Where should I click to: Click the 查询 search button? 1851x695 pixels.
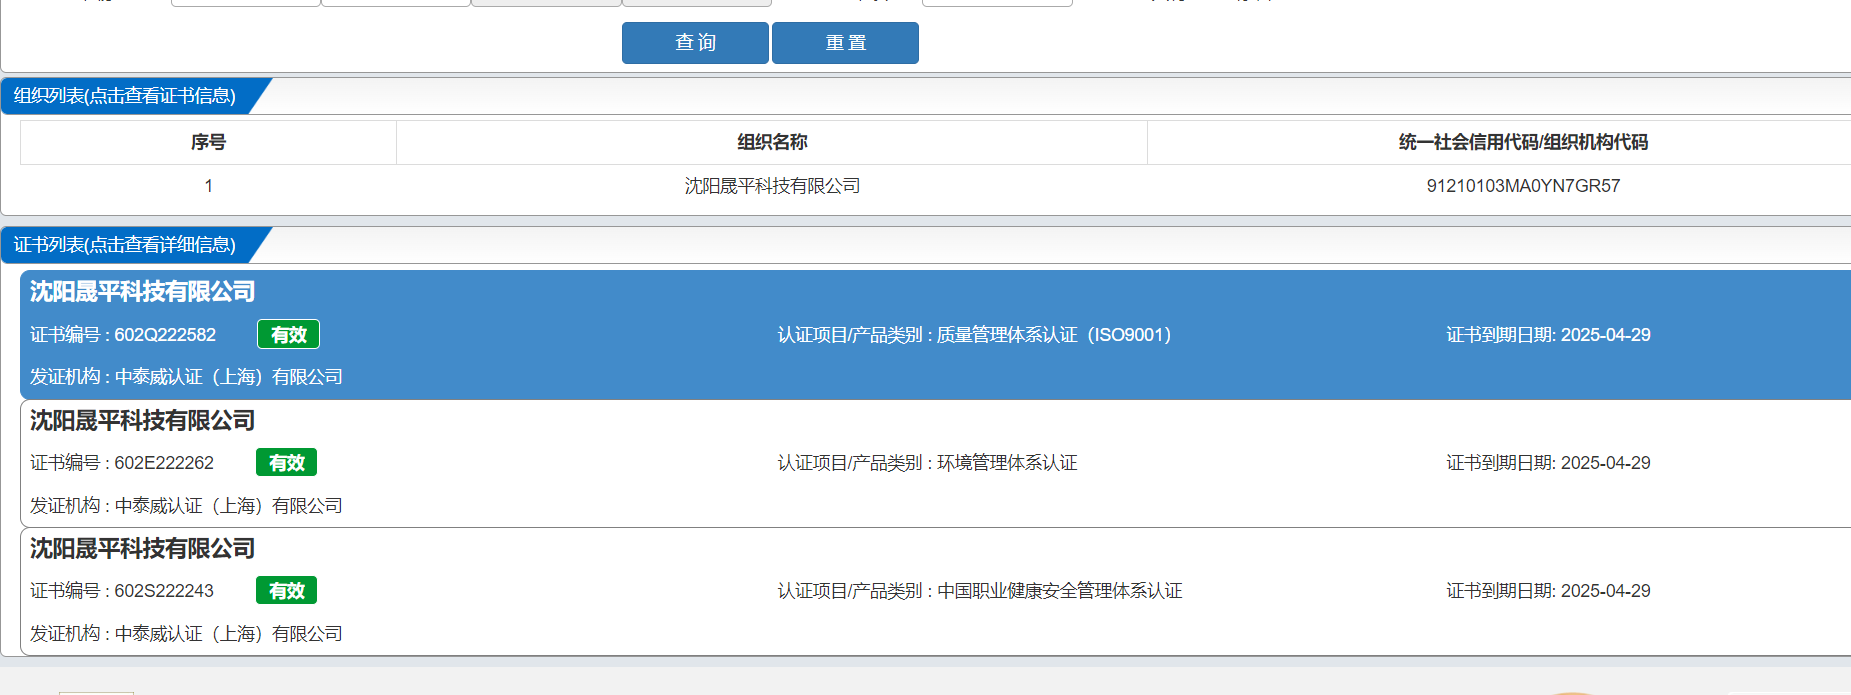point(695,43)
